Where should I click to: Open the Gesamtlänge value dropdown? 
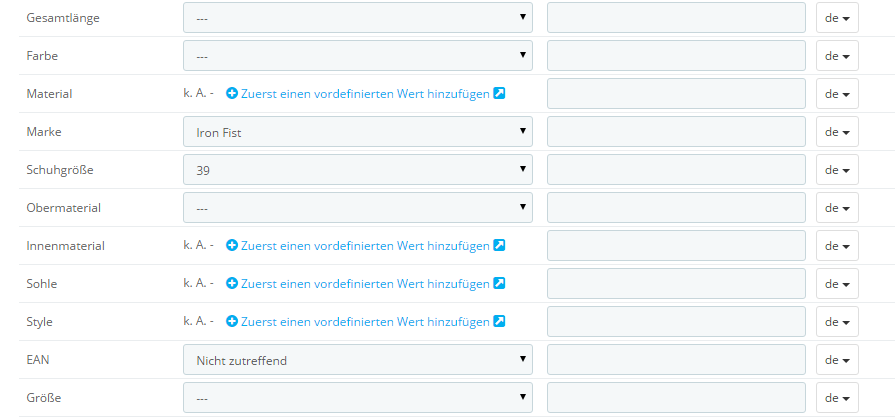pos(358,18)
